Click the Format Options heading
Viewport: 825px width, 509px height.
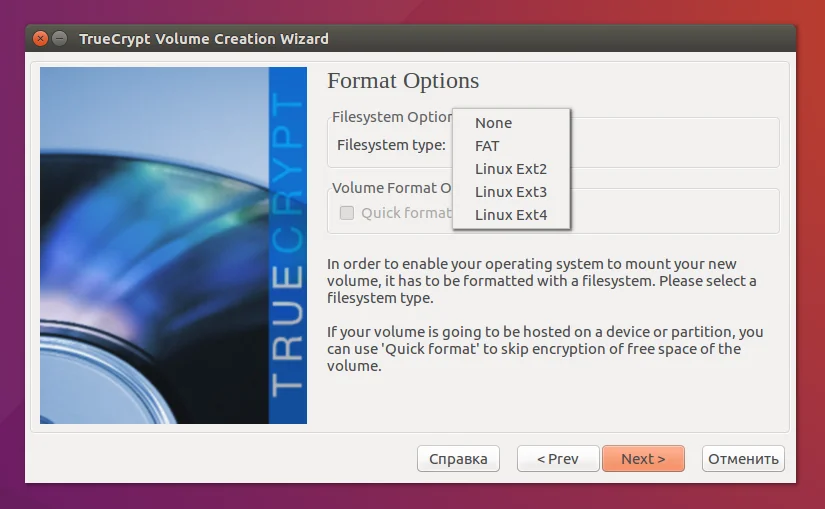pyautogui.click(x=403, y=81)
